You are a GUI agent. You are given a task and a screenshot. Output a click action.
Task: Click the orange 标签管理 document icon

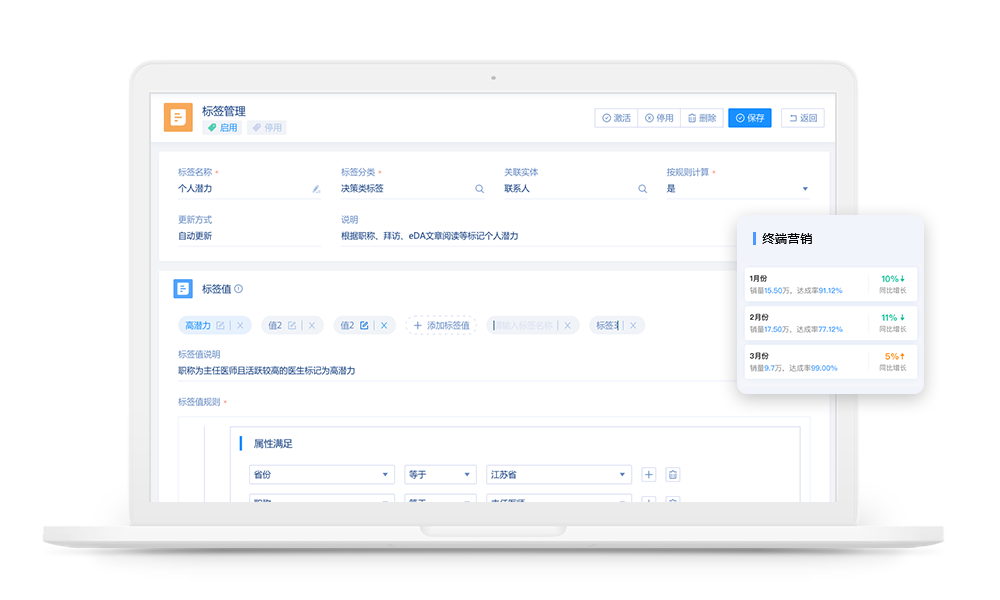[178, 118]
